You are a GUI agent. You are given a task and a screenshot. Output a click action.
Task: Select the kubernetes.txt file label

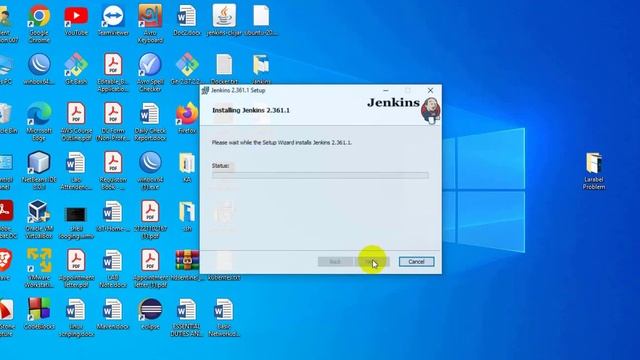[224, 278]
